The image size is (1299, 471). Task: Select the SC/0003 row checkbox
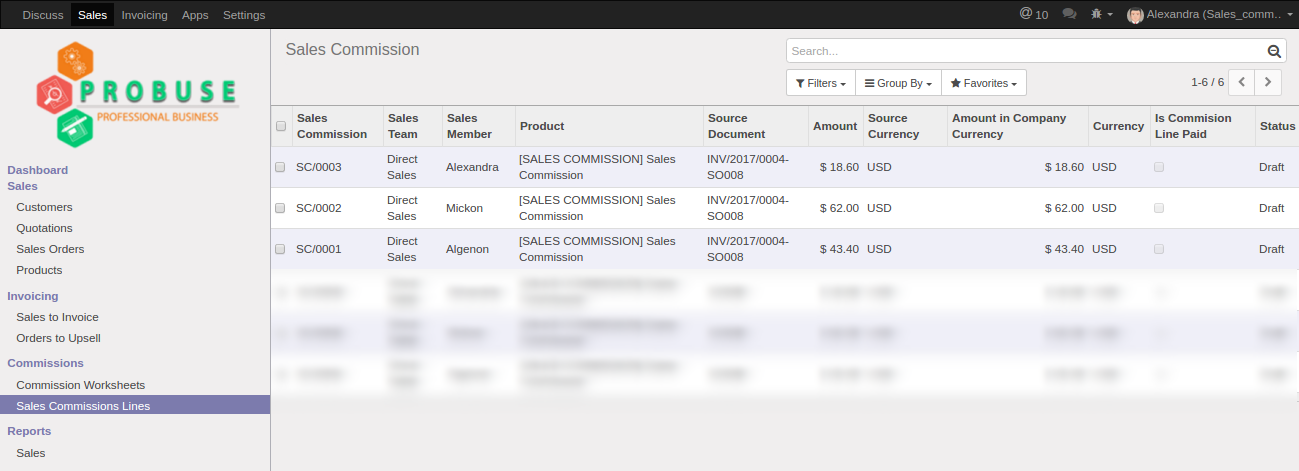point(281,167)
